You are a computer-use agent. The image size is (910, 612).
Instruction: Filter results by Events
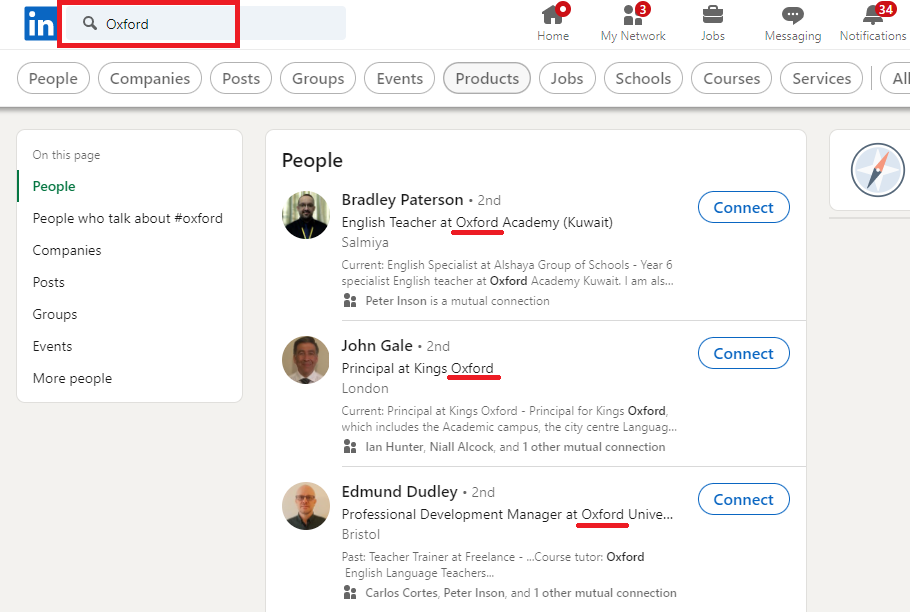click(x=399, y=78)
